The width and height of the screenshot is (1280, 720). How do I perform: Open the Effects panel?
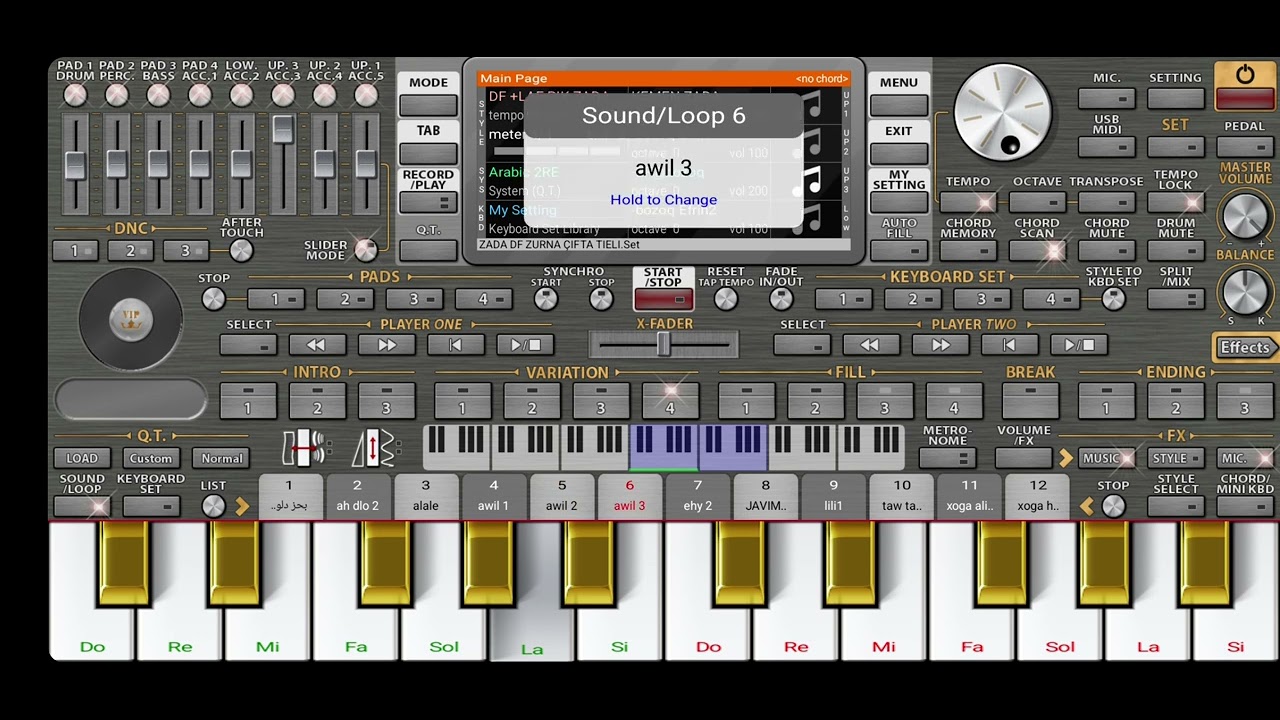1245,347
